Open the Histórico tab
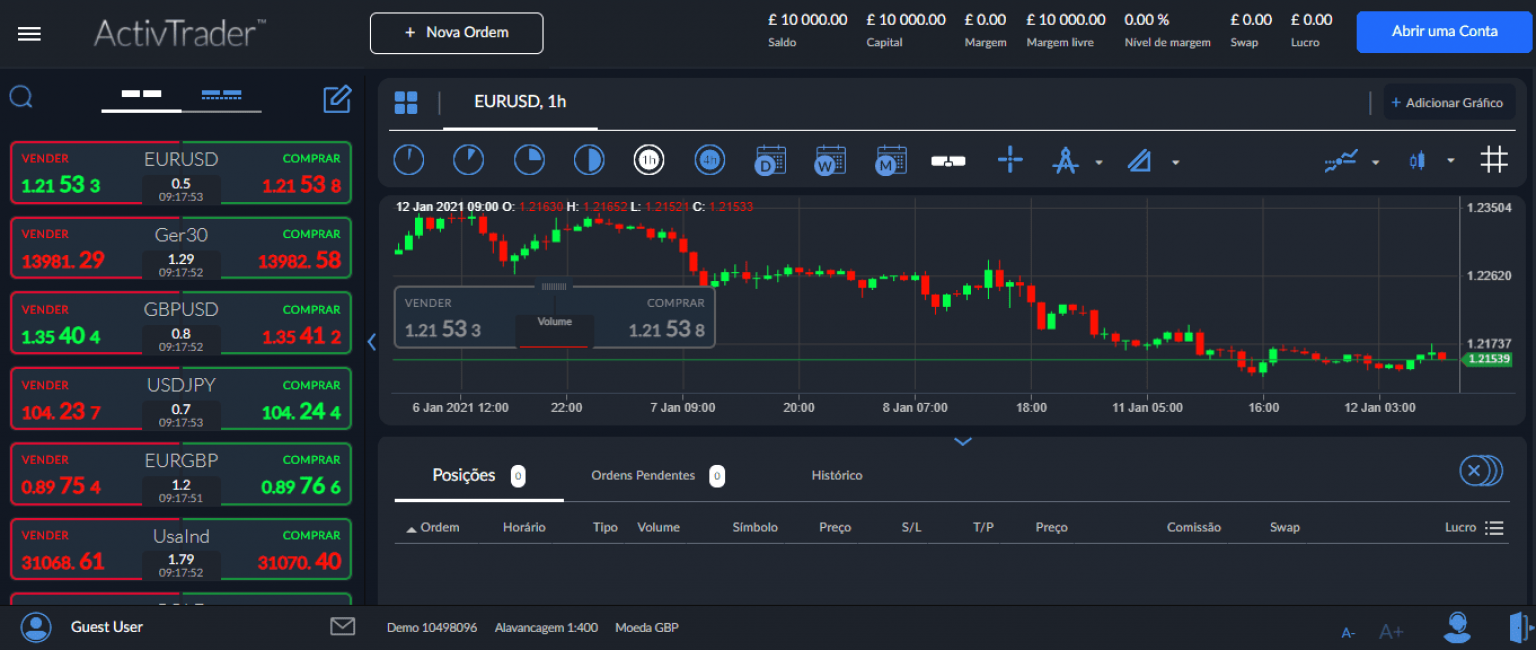This screenshot has width=1536, height=650. click(836, 475)
